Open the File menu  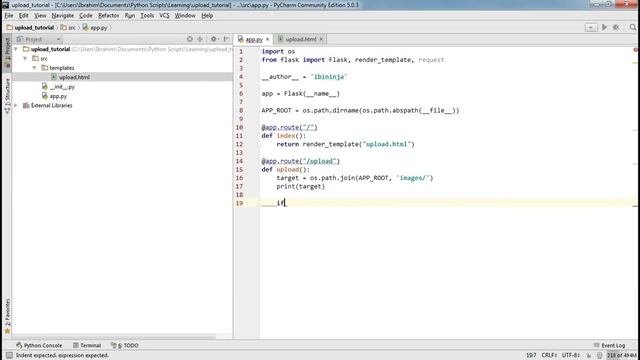pos(9,16)
